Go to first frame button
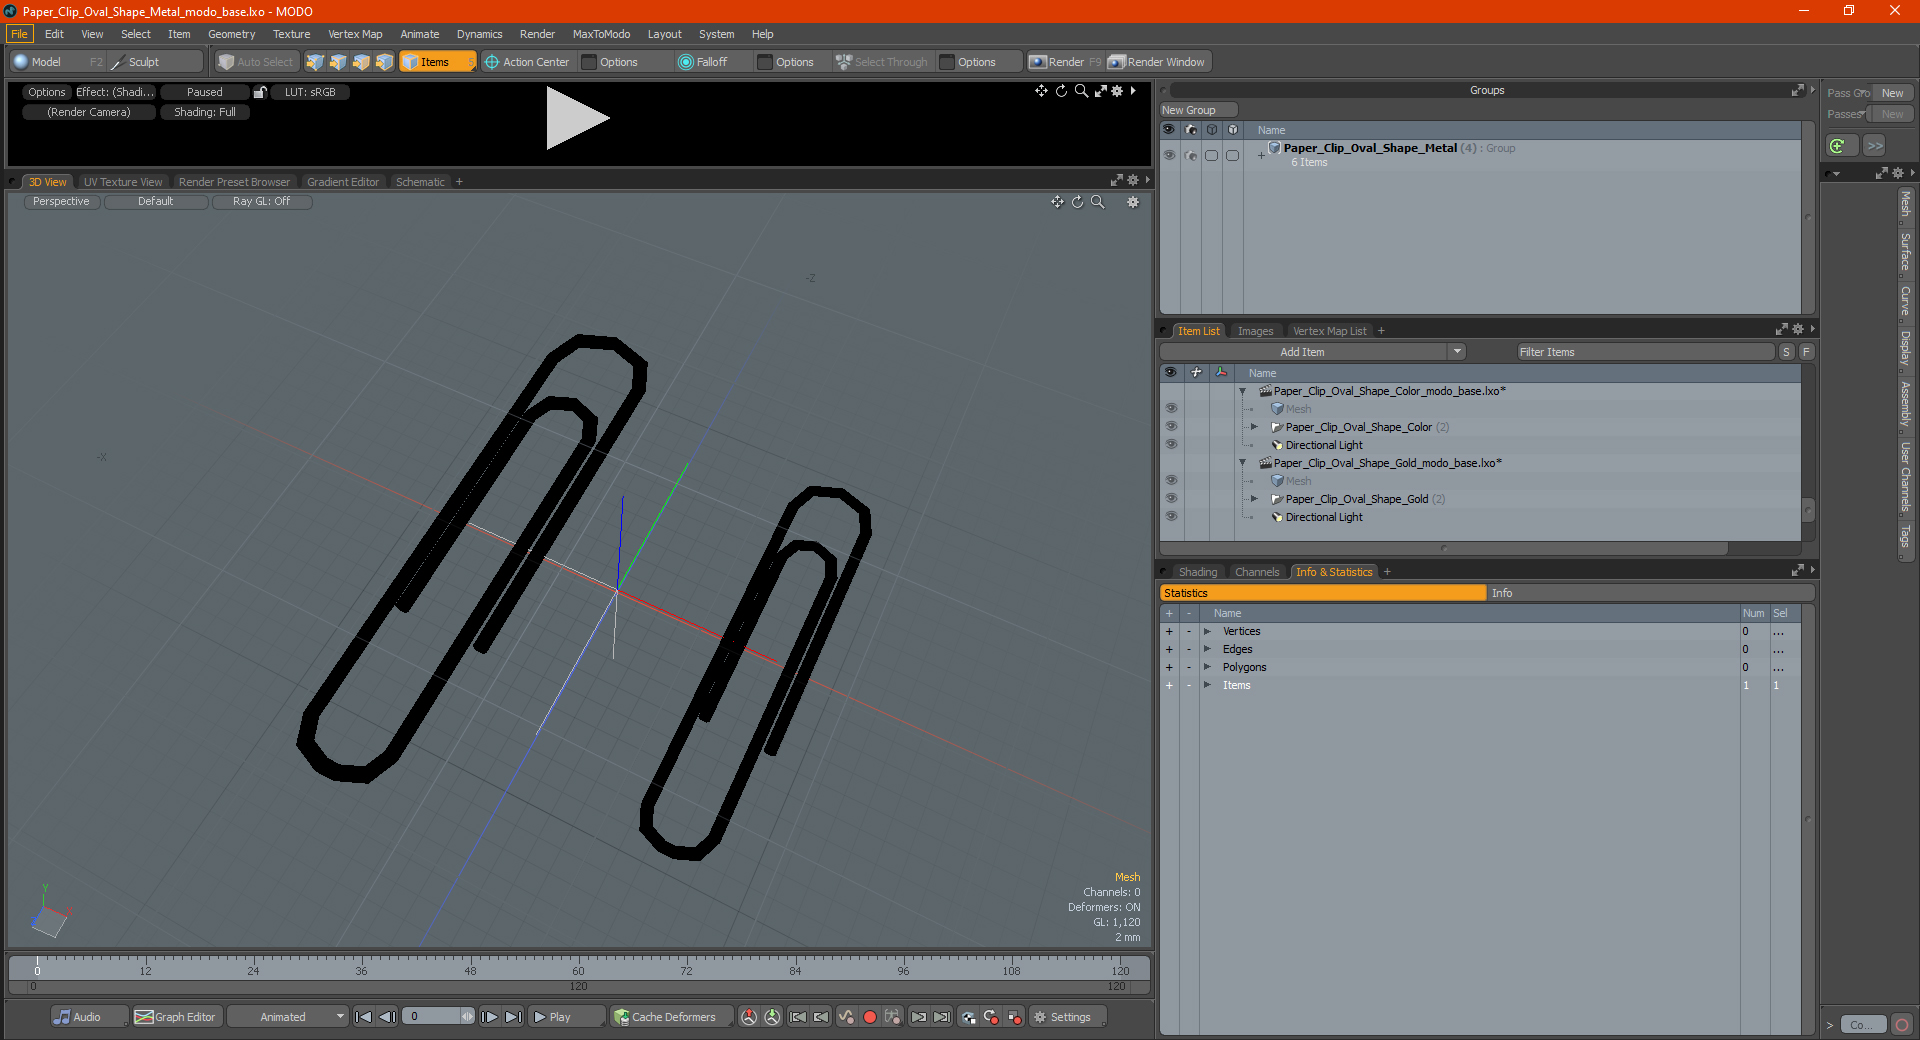The height and width of the screenshot is (1040, 1920). click(x=364, y=1017)
